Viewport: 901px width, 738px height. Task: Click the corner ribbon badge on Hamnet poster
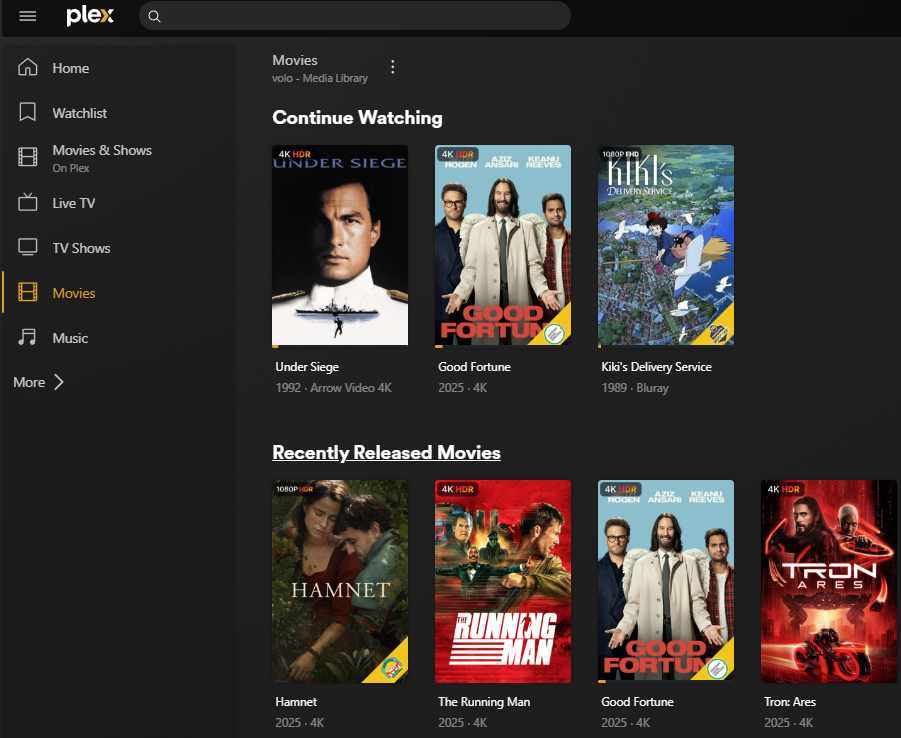(x=391, y=665)
